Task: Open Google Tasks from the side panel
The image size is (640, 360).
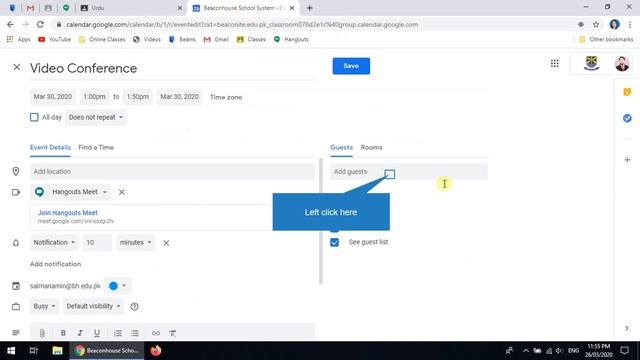Action: coord(627,118)
